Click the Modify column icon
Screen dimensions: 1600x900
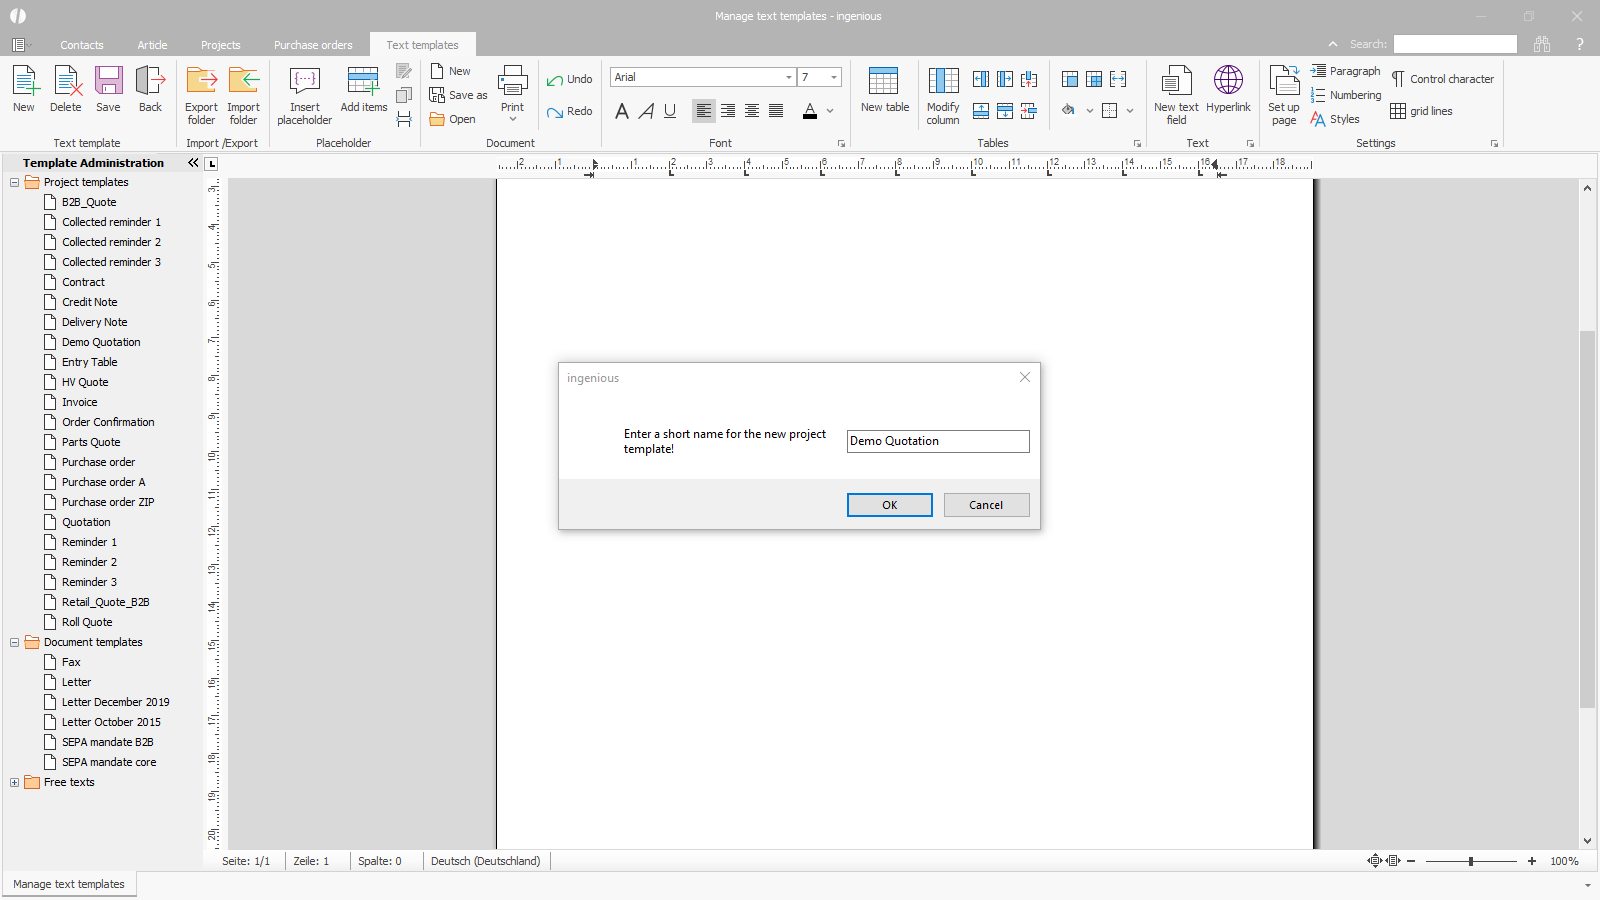(x=942, y=82)
